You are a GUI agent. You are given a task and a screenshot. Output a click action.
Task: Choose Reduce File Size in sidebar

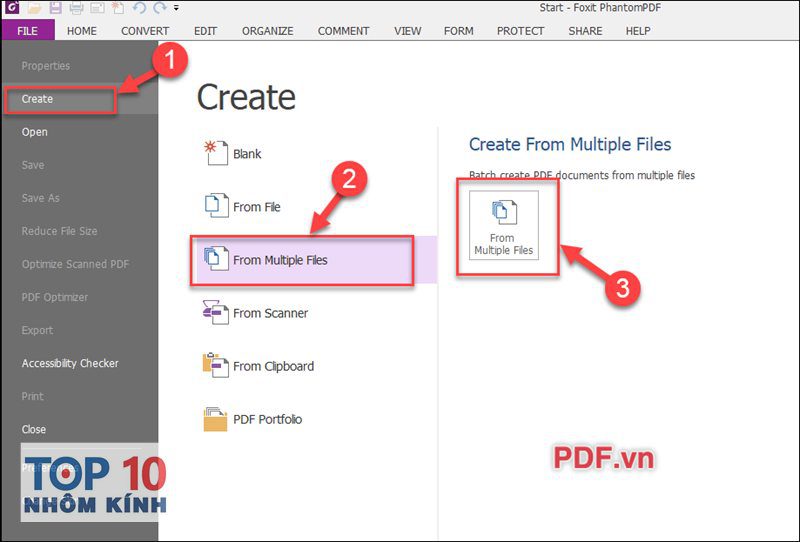tap(80, 231)
